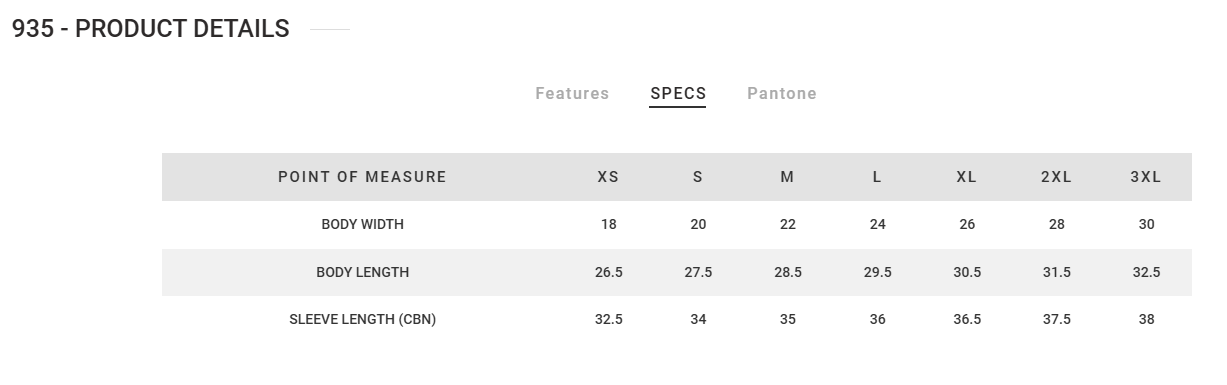Click body width value 18 for XS
1227x385 pixels.
[x=608, y=225]
